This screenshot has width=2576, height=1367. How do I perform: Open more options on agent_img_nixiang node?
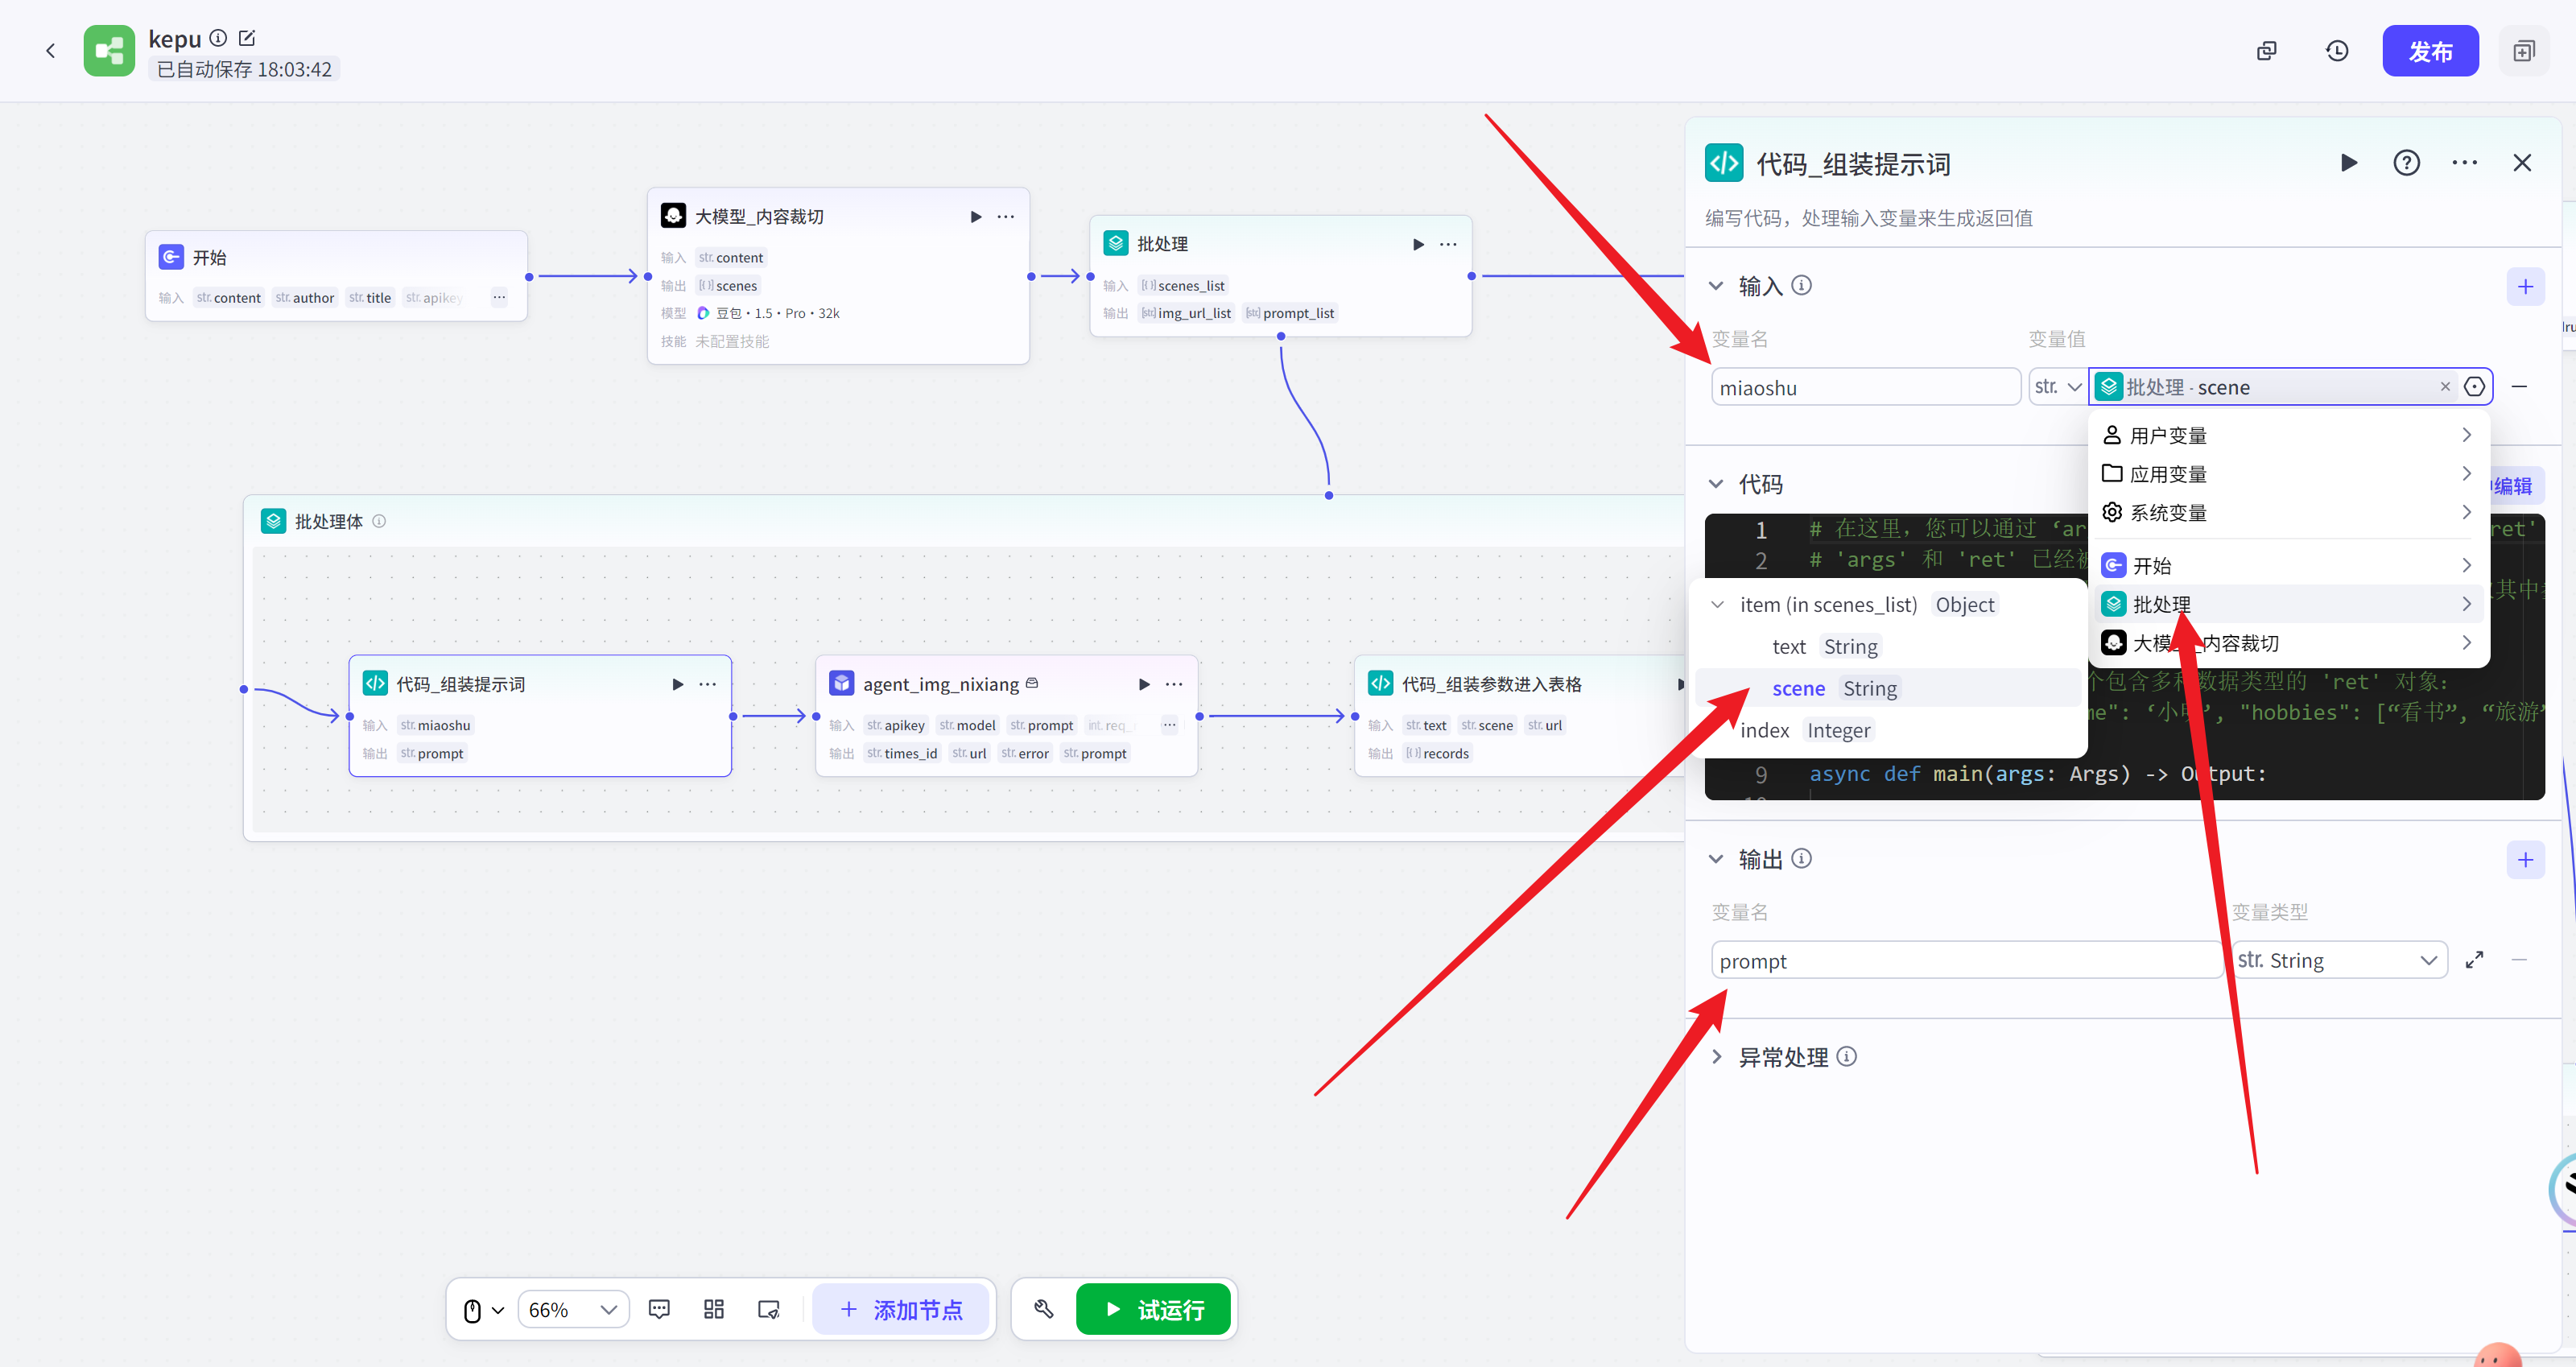[1174, 684]
